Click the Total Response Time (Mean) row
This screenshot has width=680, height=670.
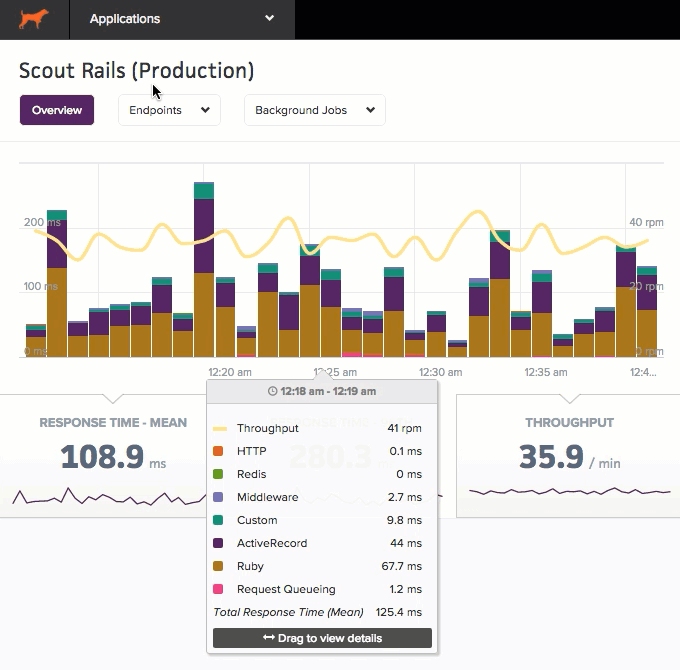pyautogui.click(x=317, y=612)
